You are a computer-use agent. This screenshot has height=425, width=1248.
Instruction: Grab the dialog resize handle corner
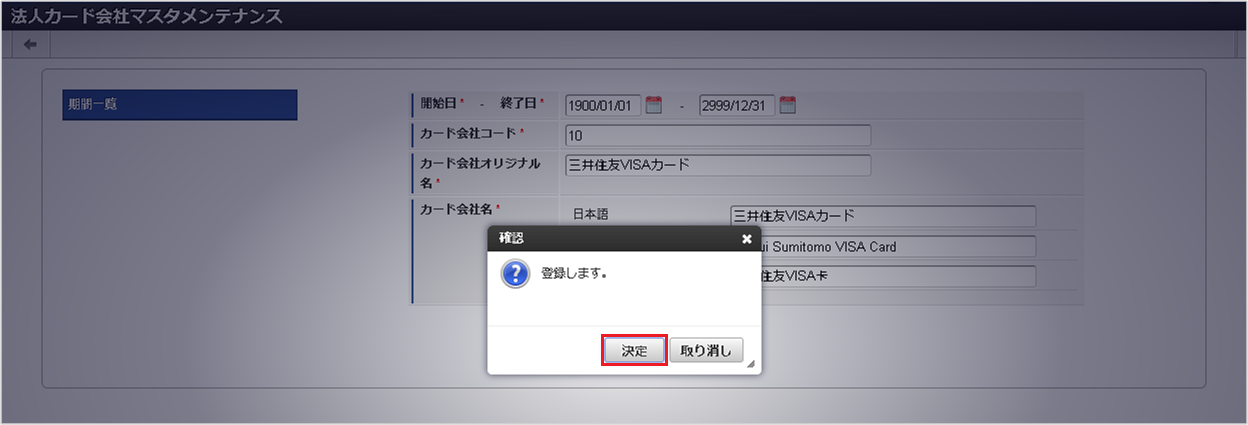[752, 365]
